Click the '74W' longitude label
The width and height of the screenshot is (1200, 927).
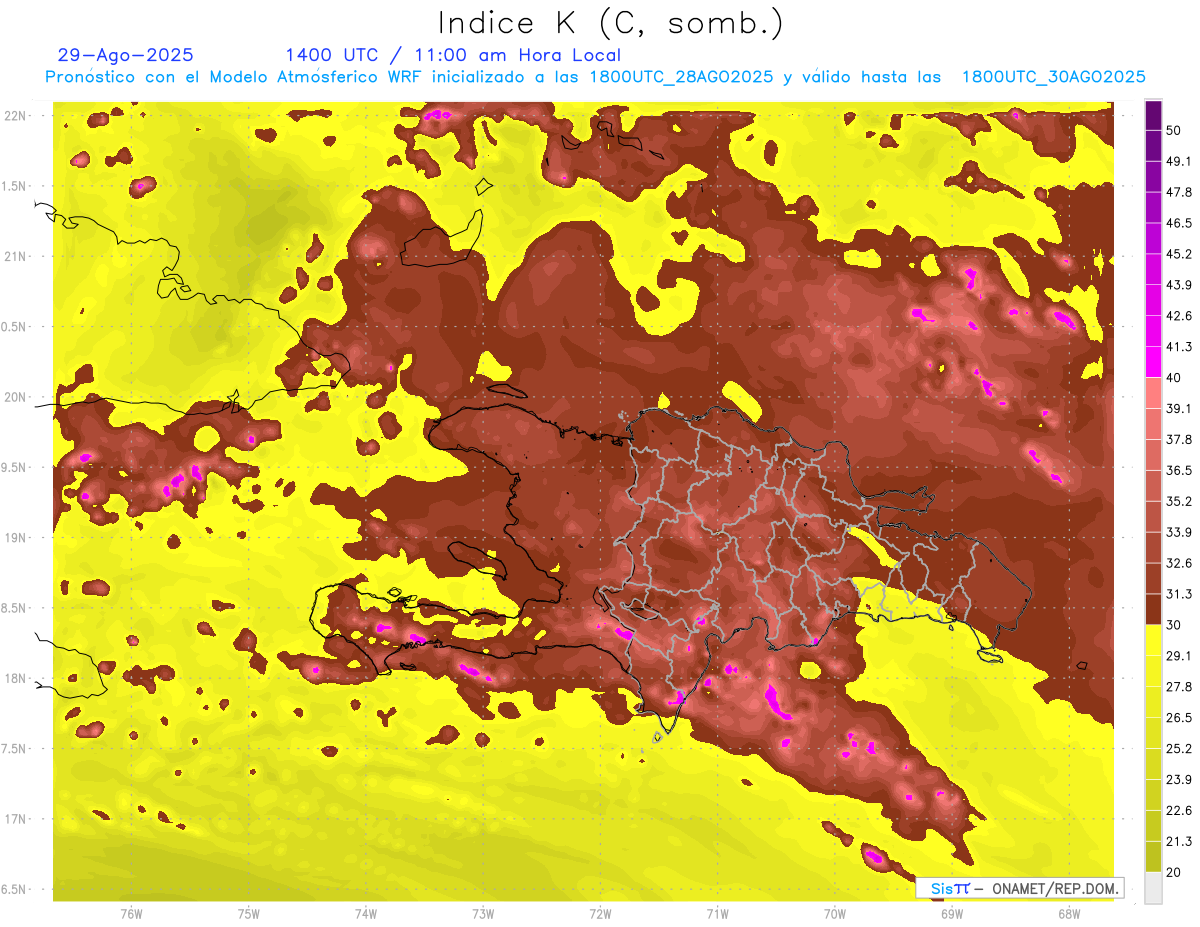pyautogui.click(x=365, y=914)
